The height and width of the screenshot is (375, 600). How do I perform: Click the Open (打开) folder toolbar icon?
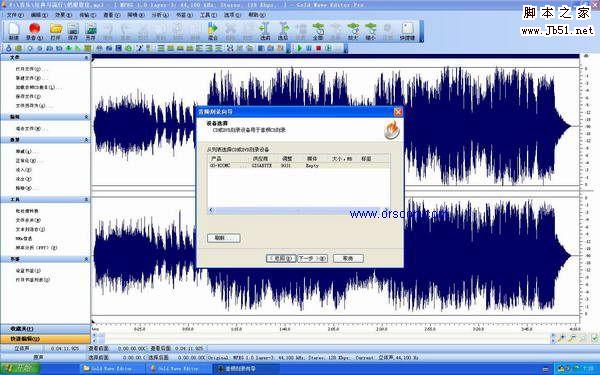tap(56, 31)
